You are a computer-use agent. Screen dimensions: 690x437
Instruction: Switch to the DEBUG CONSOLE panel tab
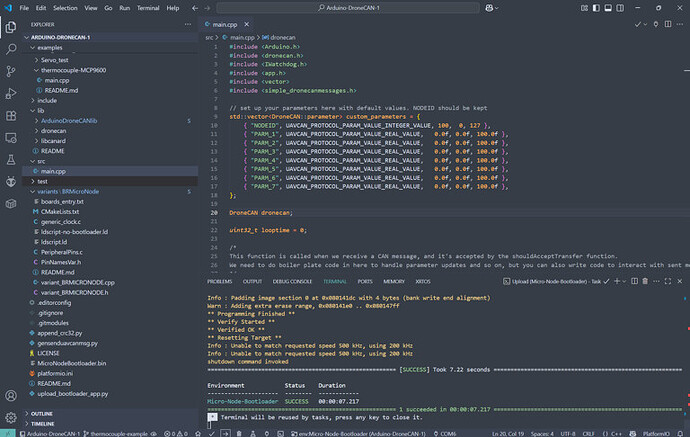pos(292,281)
